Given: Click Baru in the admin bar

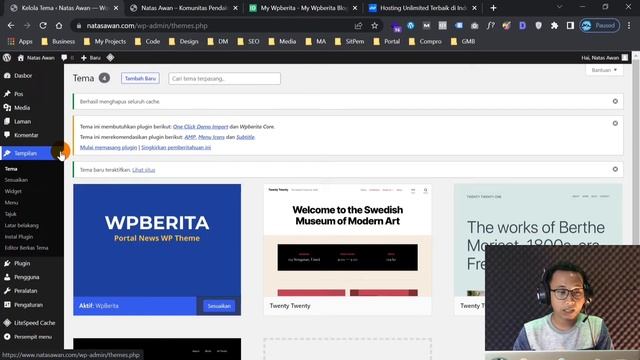Looking at the screenshot, I should point(91,58).
